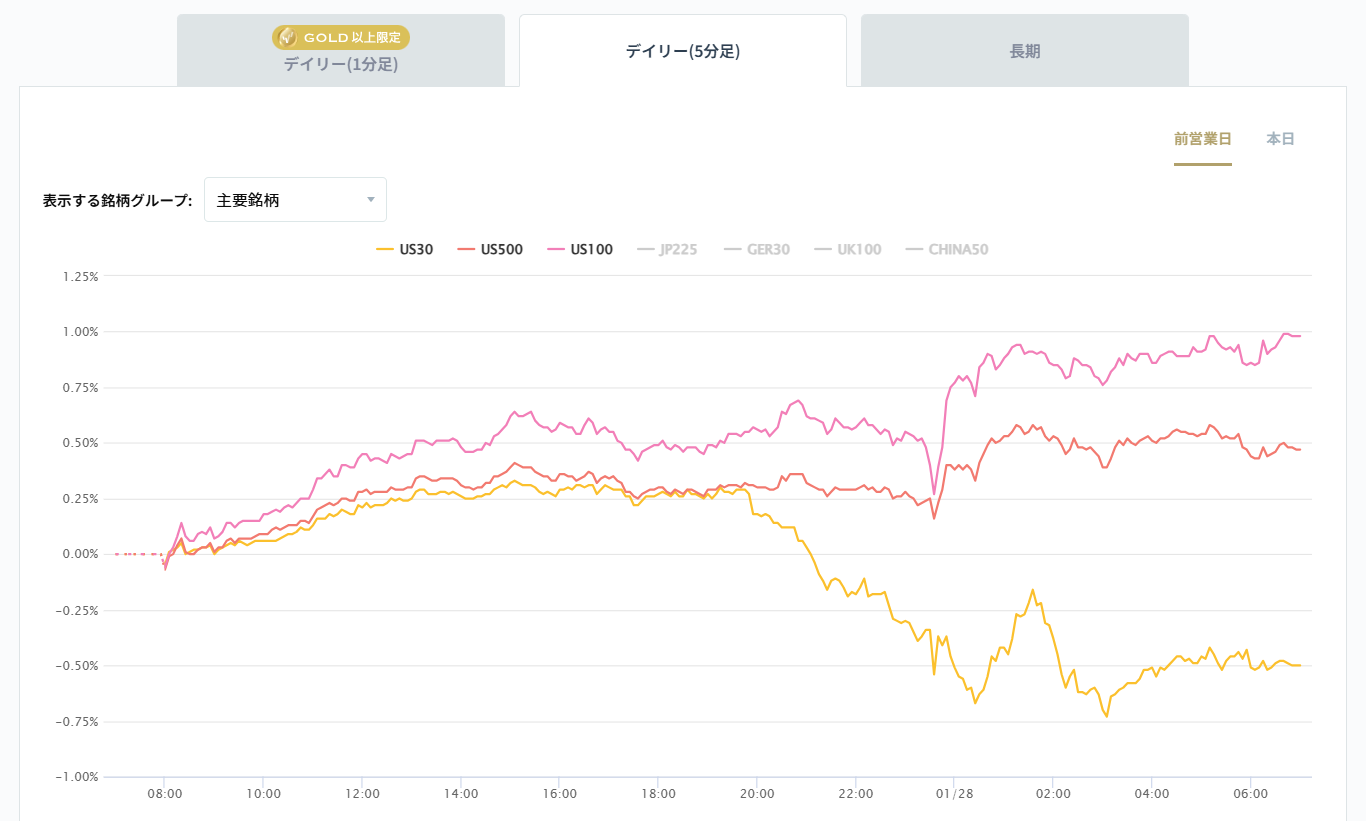
Task: Click the dropdown arrow in the symbol selector
Action: point(370,199)
